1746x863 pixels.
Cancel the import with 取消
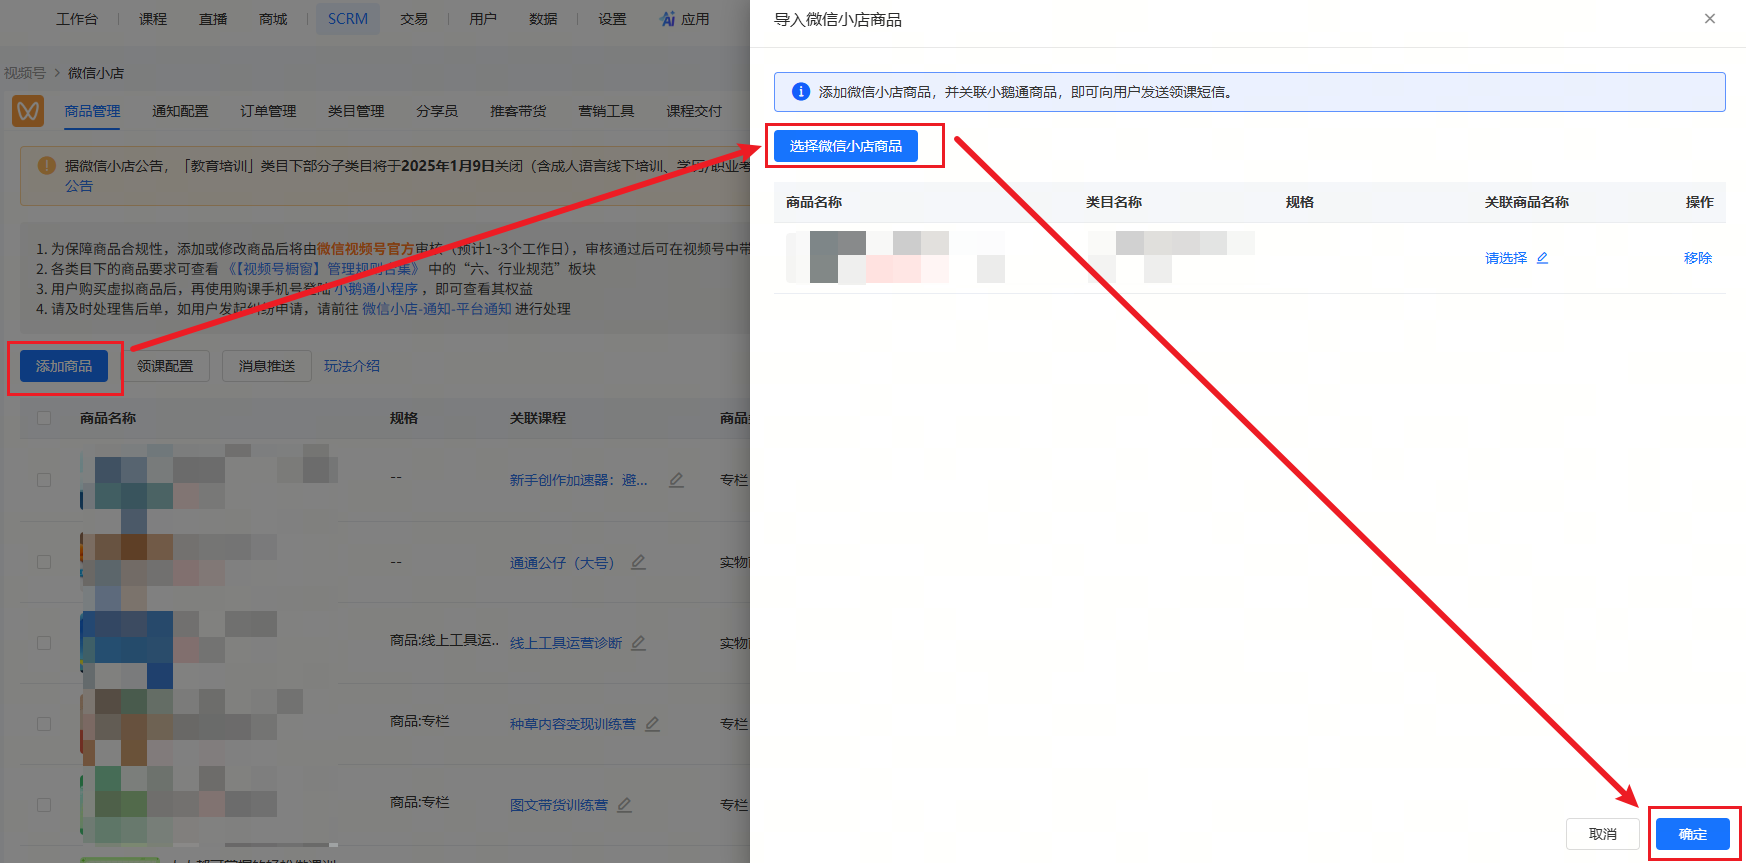coord(1603,834)
